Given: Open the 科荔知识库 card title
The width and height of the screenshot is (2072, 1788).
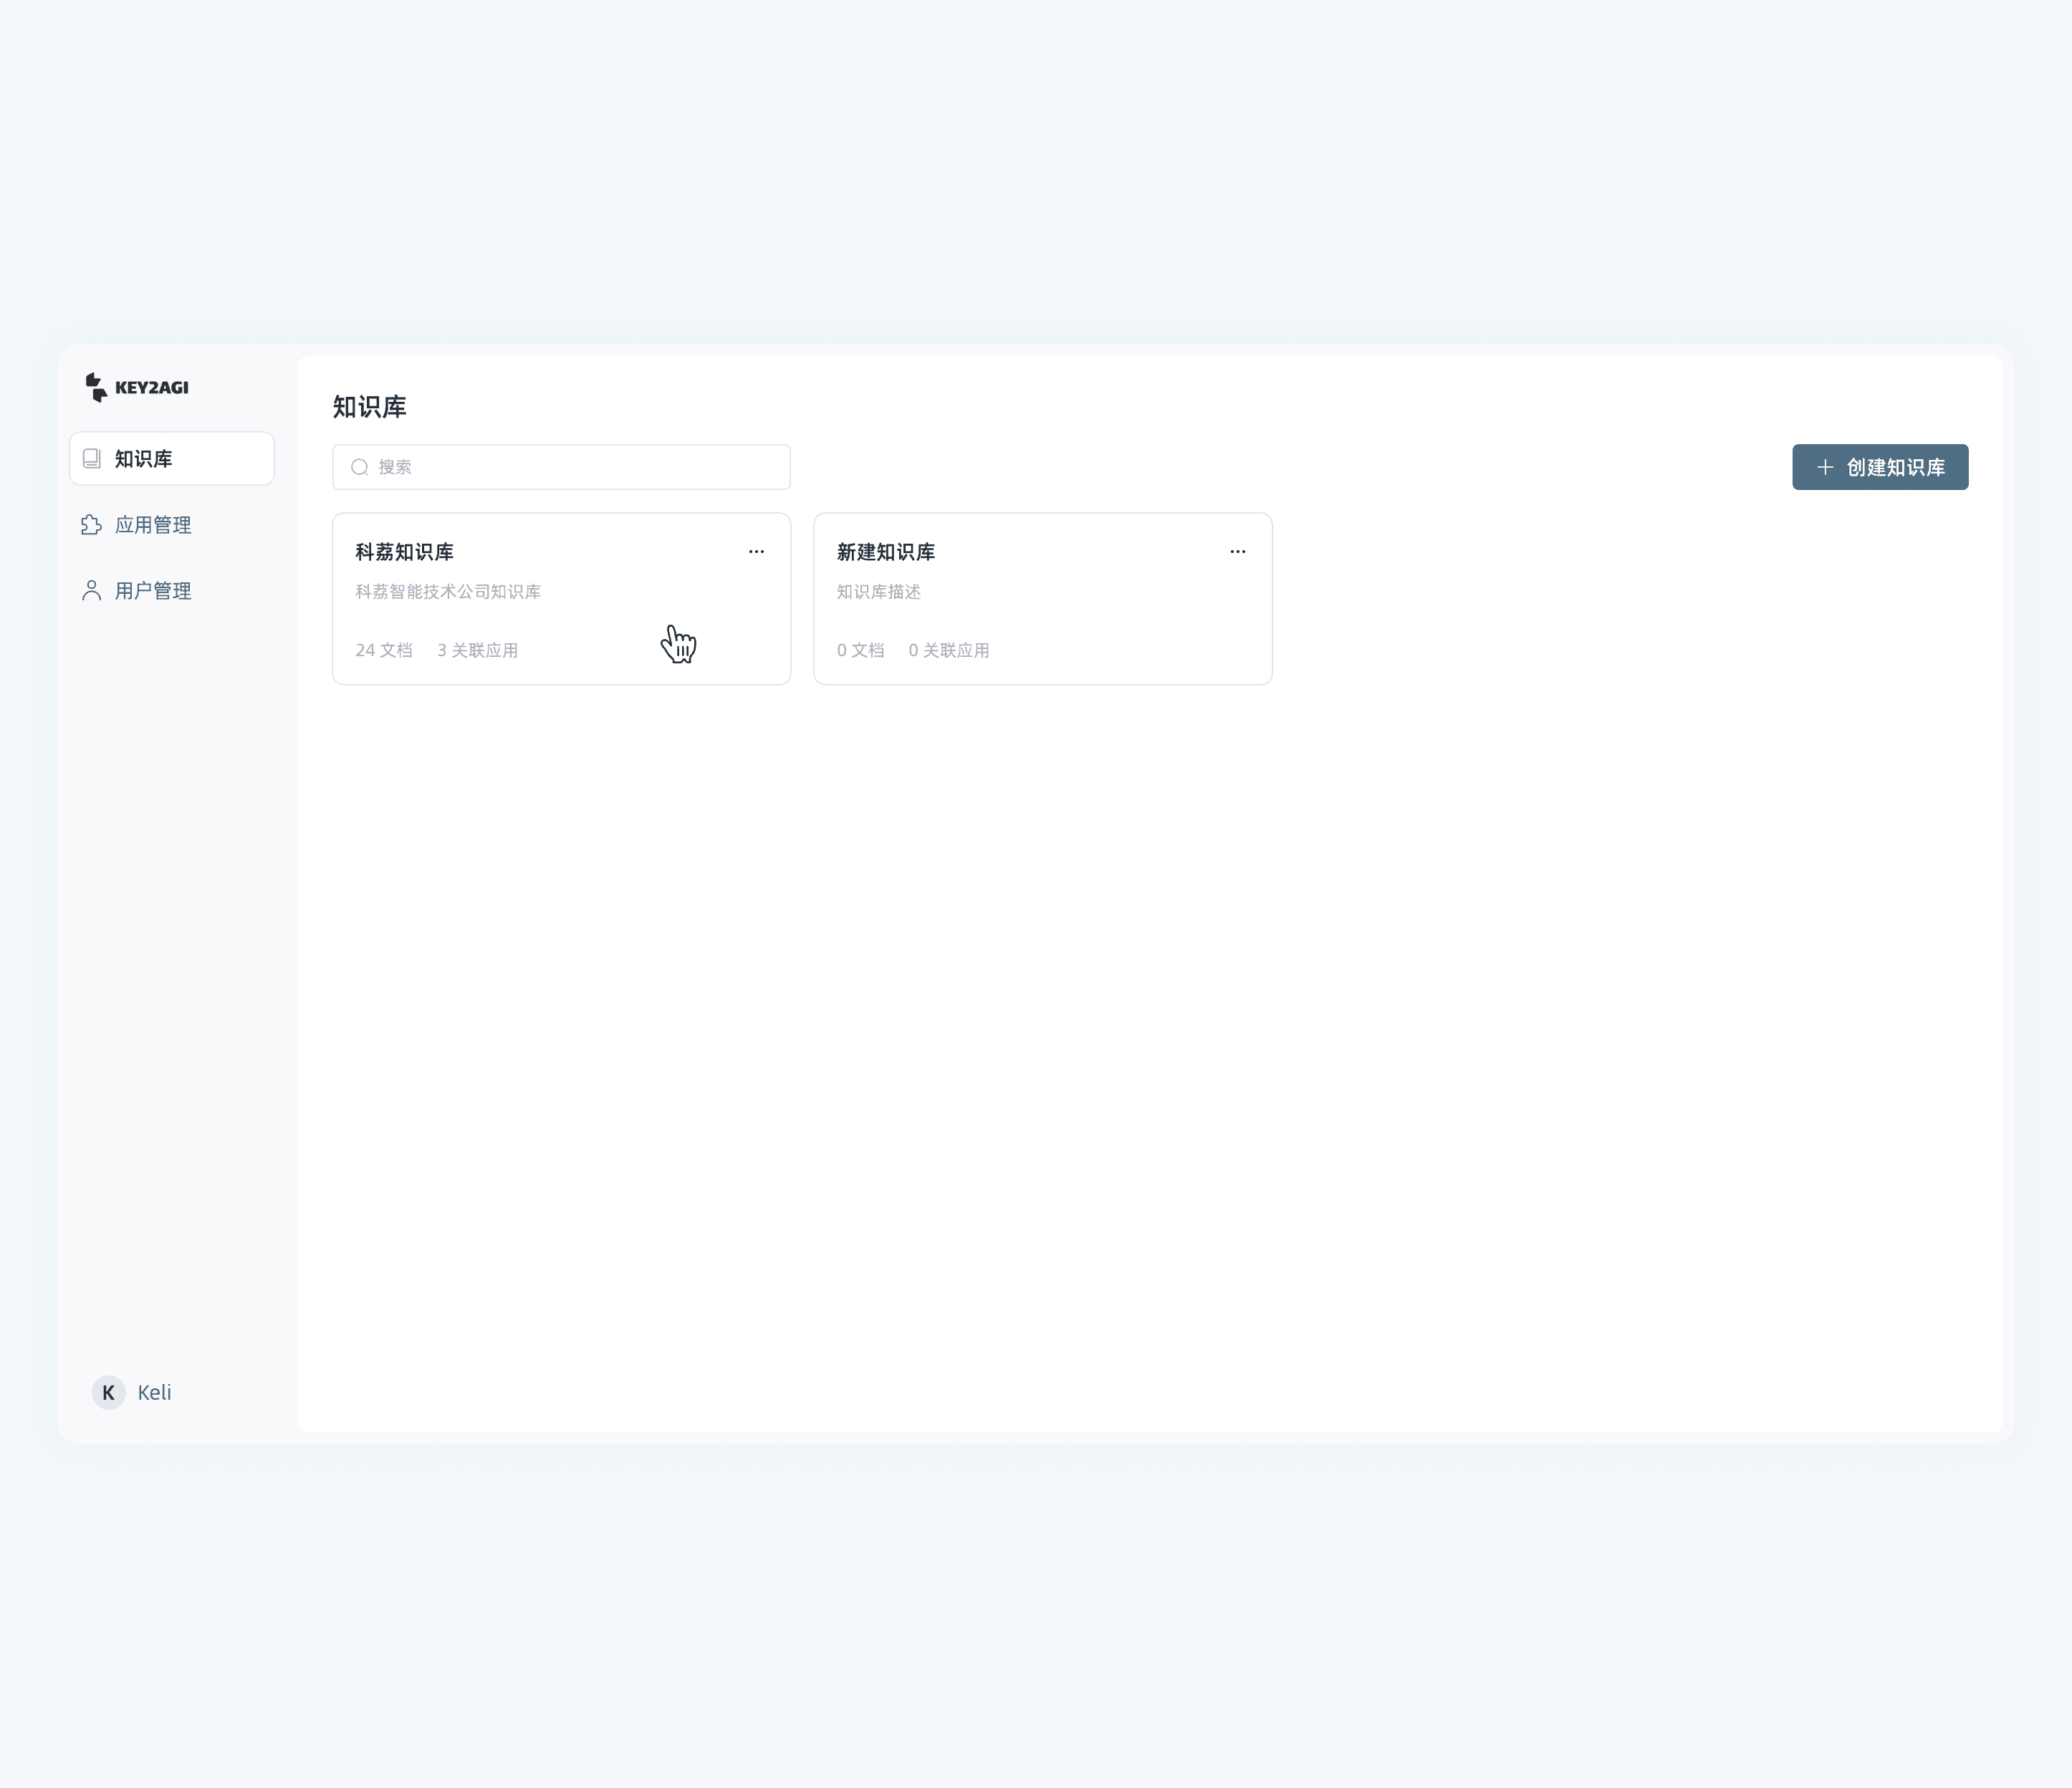Looking at the screenshot, I should tap(404, 552).
